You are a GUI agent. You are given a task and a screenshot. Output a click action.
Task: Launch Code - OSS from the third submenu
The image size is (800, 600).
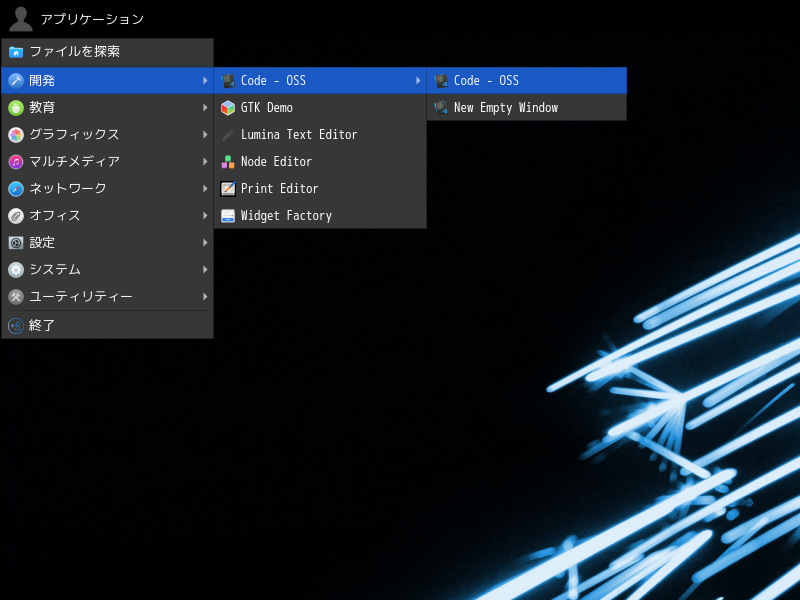(x=486, y=81)
